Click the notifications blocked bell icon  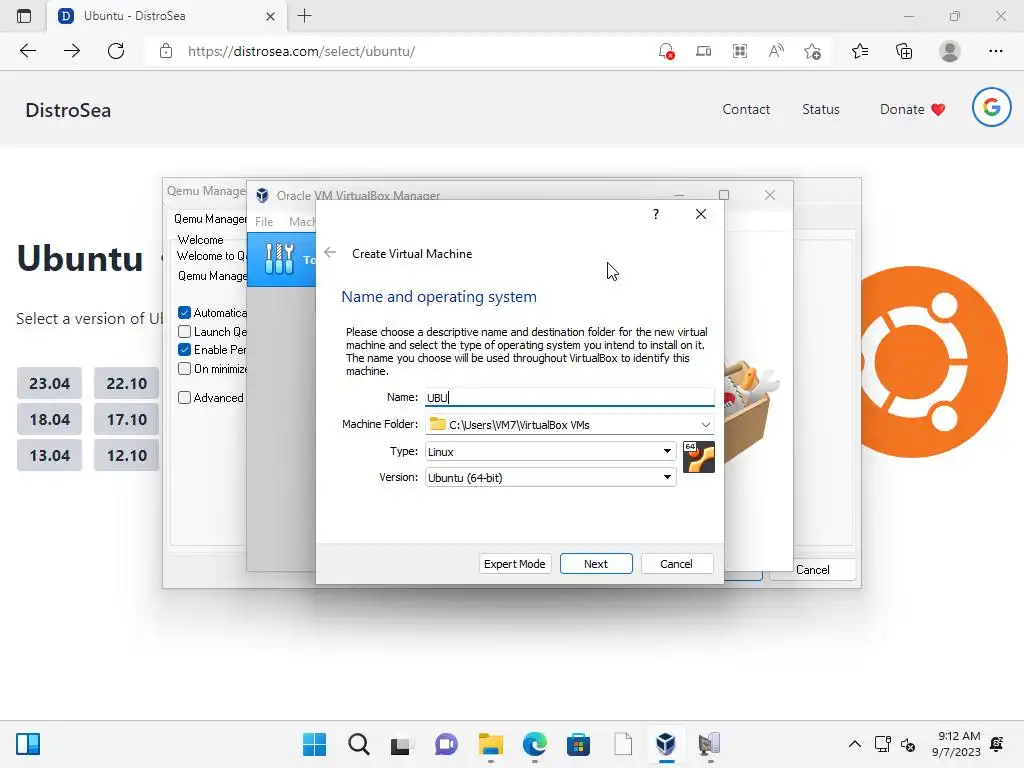tap(665, 51)
